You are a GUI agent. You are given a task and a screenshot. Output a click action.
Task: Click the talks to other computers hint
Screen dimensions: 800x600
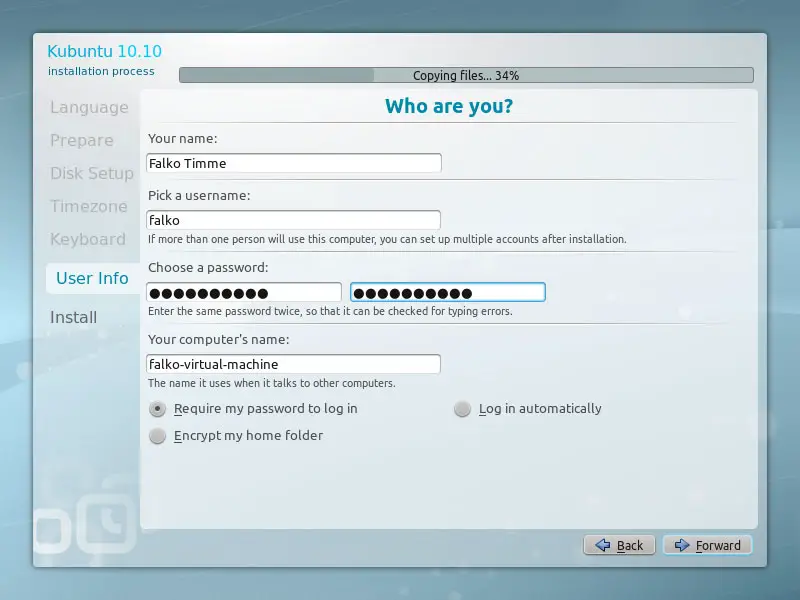click(271, 383)
